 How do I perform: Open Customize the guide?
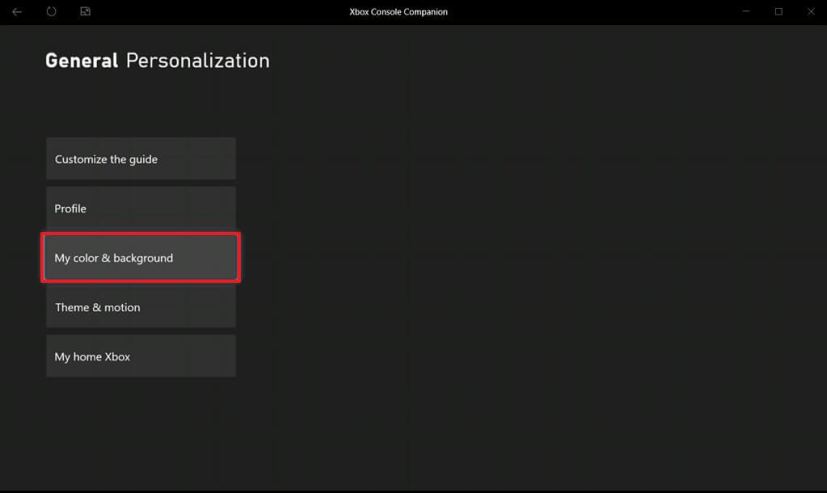pos(141,159)
